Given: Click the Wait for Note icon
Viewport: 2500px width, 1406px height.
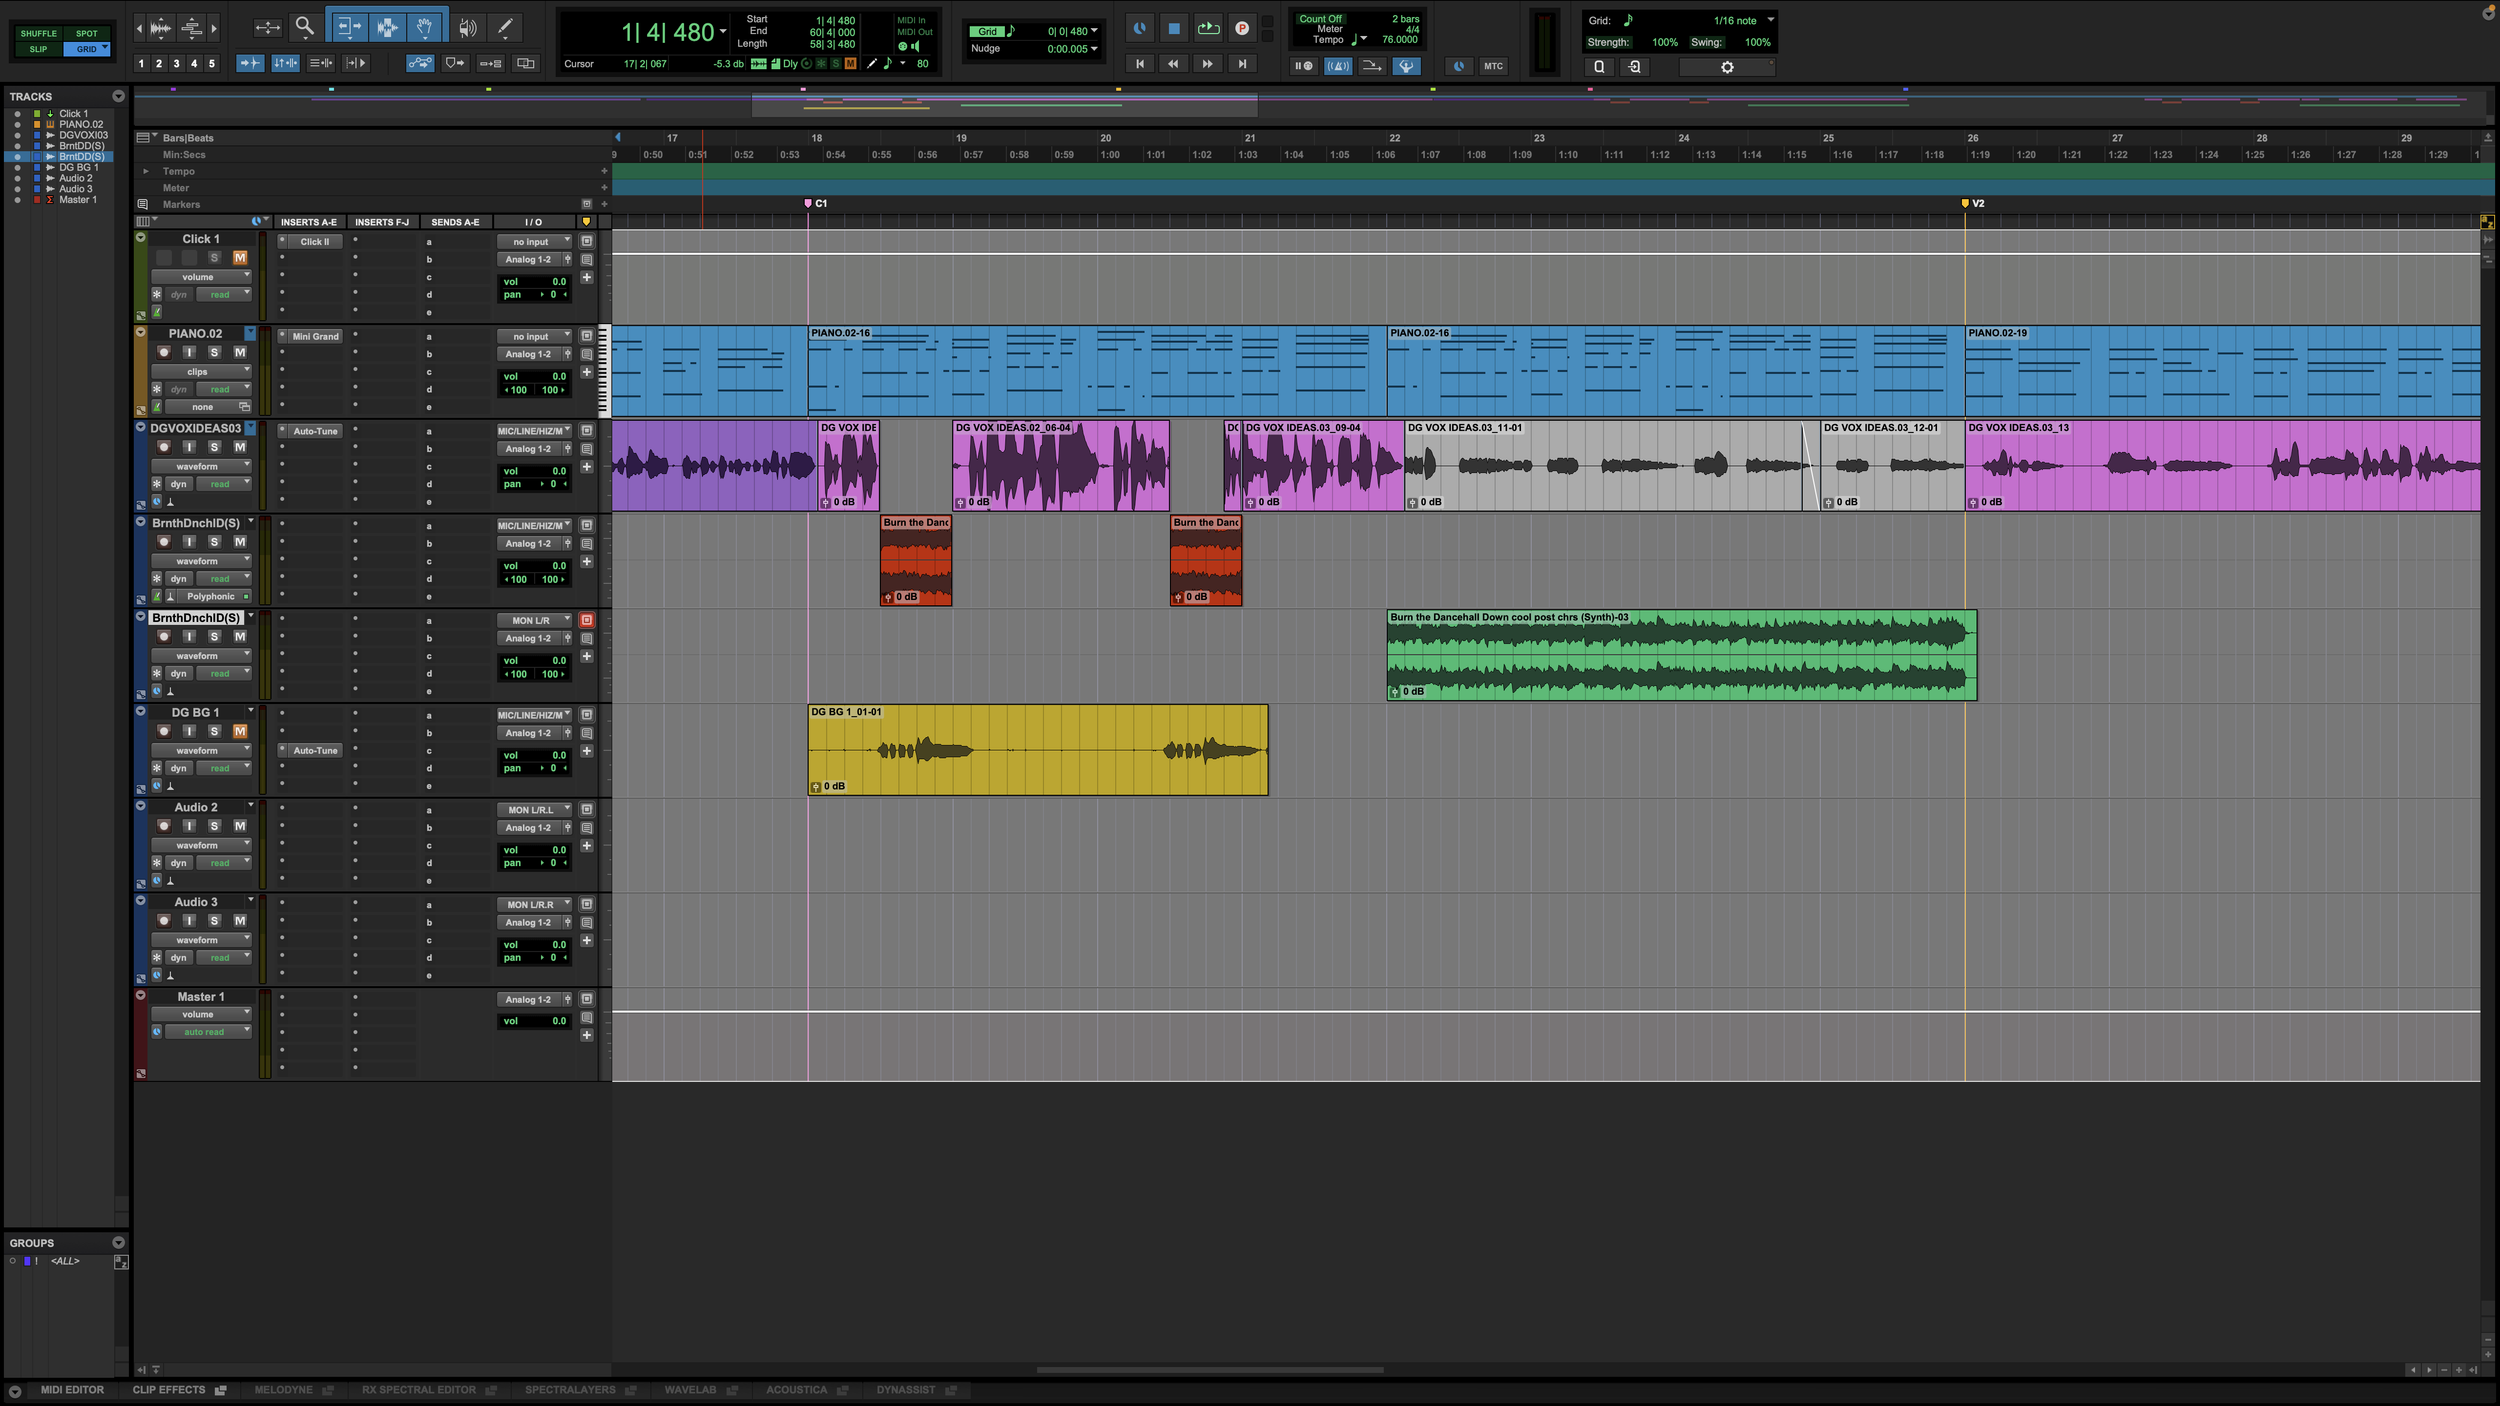Looking at the screenshot, I should (1303, 66).
